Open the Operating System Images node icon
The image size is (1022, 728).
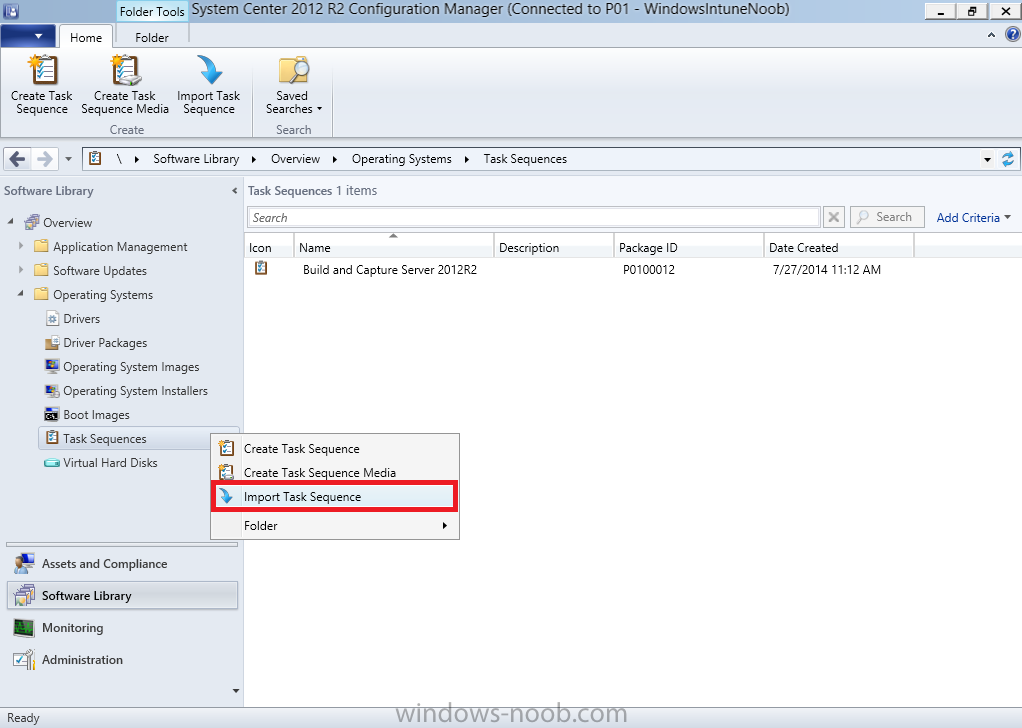52,366
